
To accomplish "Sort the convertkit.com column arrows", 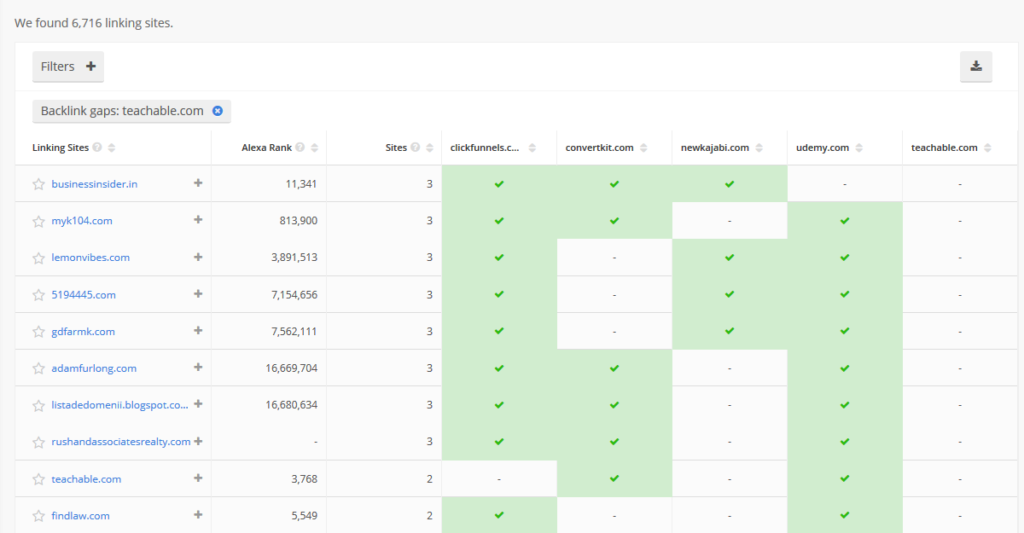I will coord(643,148).
